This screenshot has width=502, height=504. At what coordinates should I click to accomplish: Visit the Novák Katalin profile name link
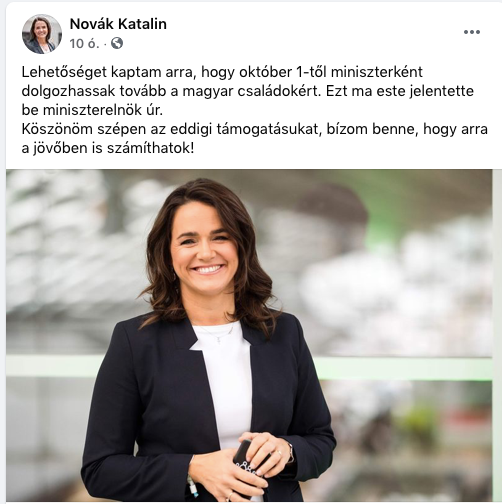point(118,24)
